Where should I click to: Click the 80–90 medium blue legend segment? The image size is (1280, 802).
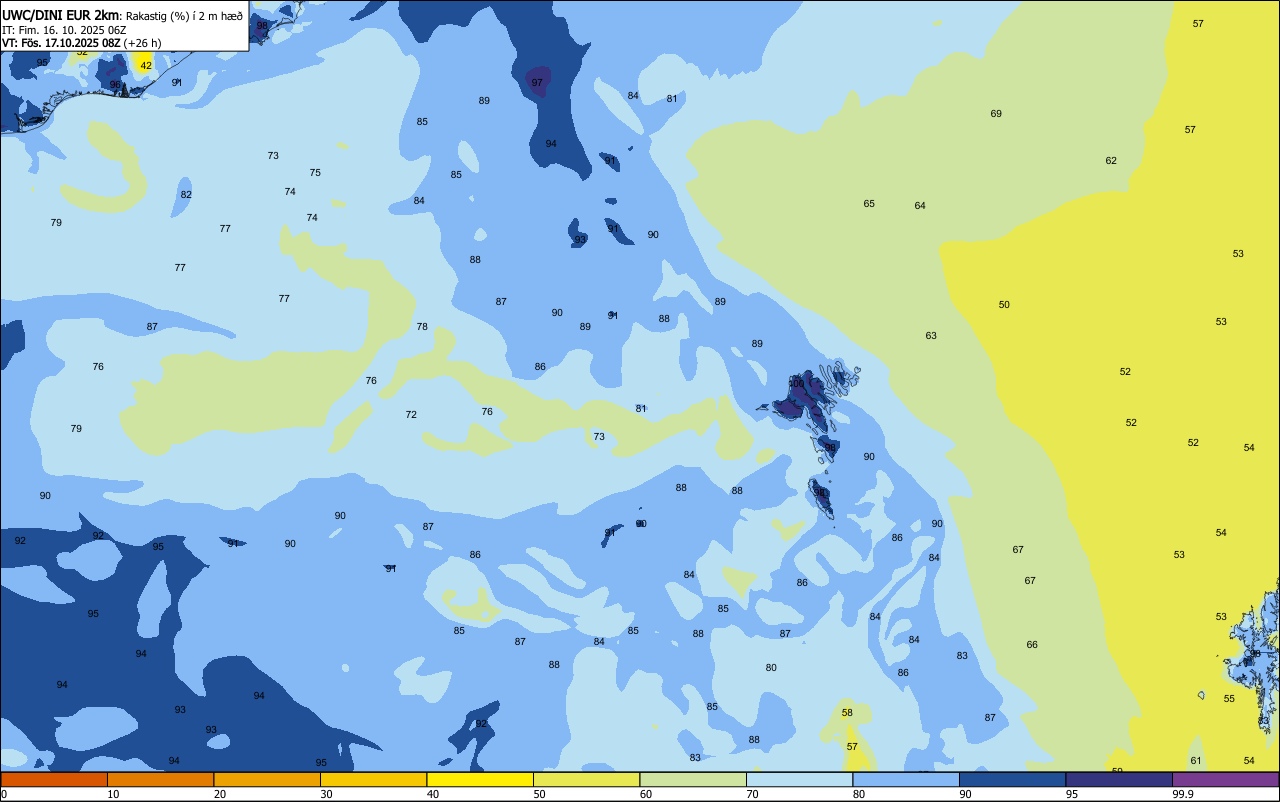pos(906,779)
